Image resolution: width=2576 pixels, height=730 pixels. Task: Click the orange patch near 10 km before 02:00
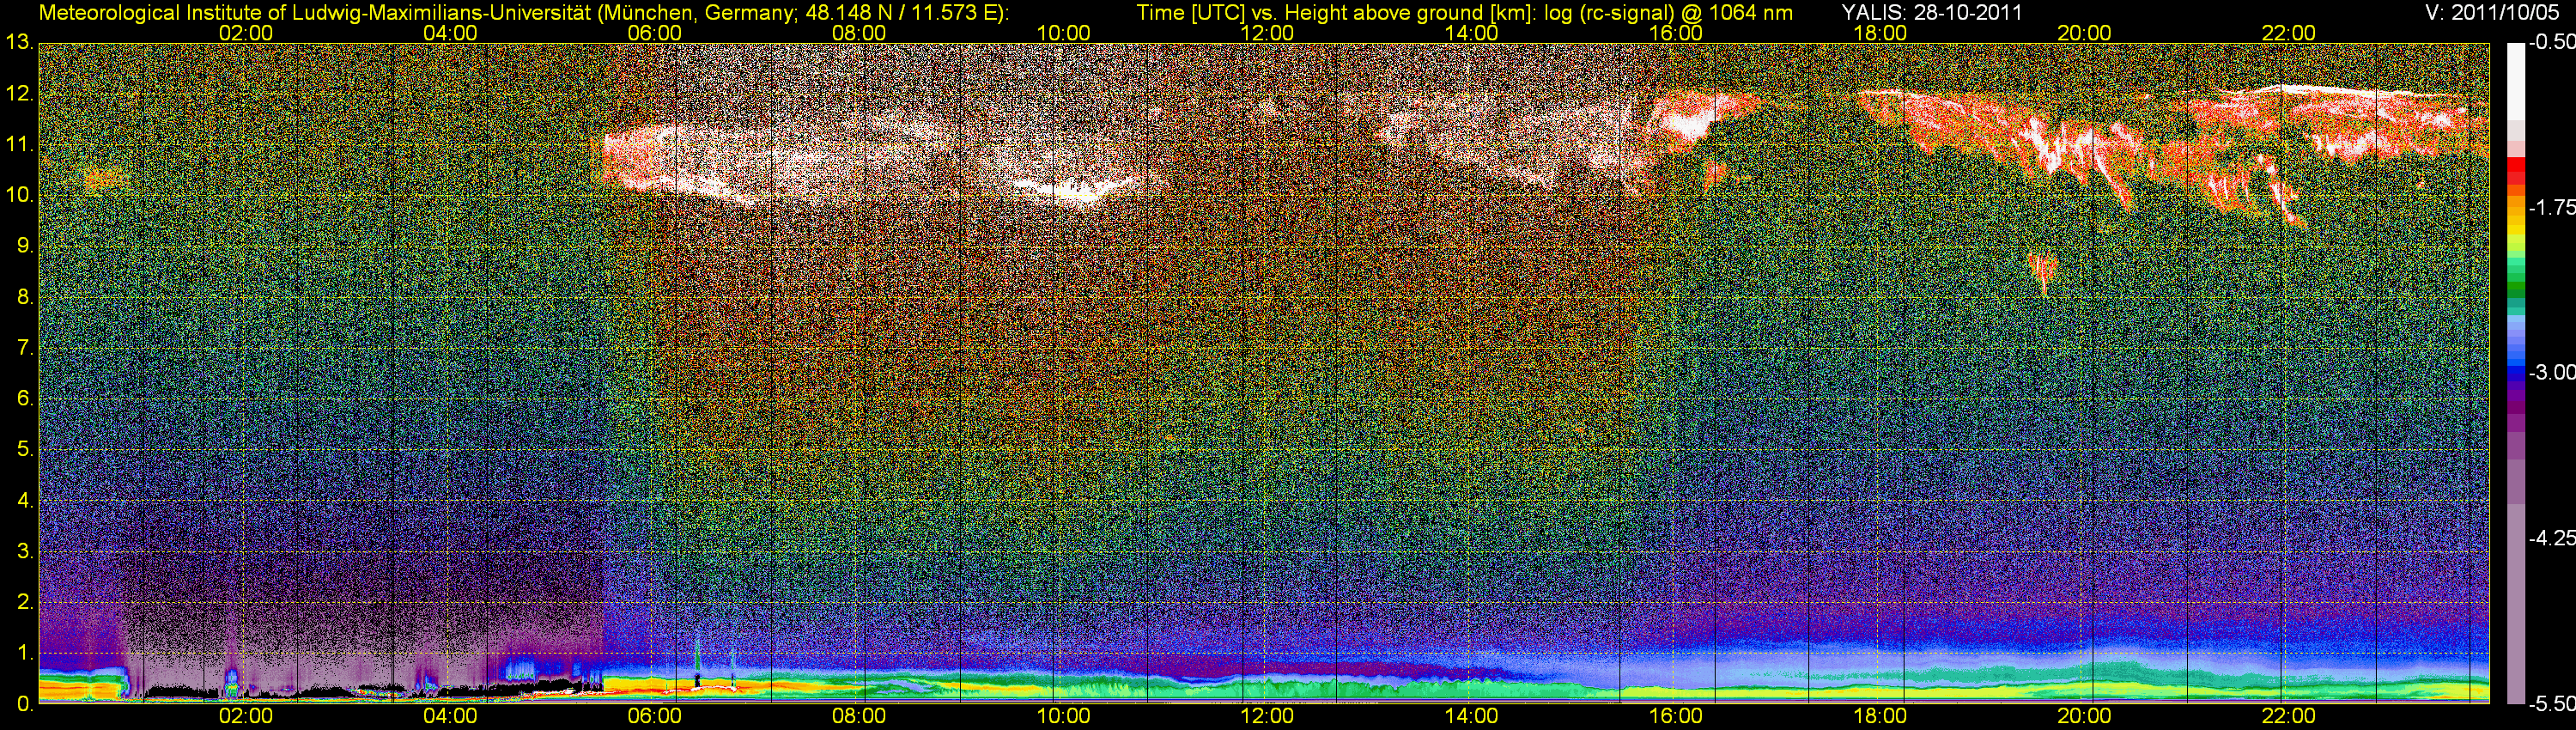pos(103,179)
